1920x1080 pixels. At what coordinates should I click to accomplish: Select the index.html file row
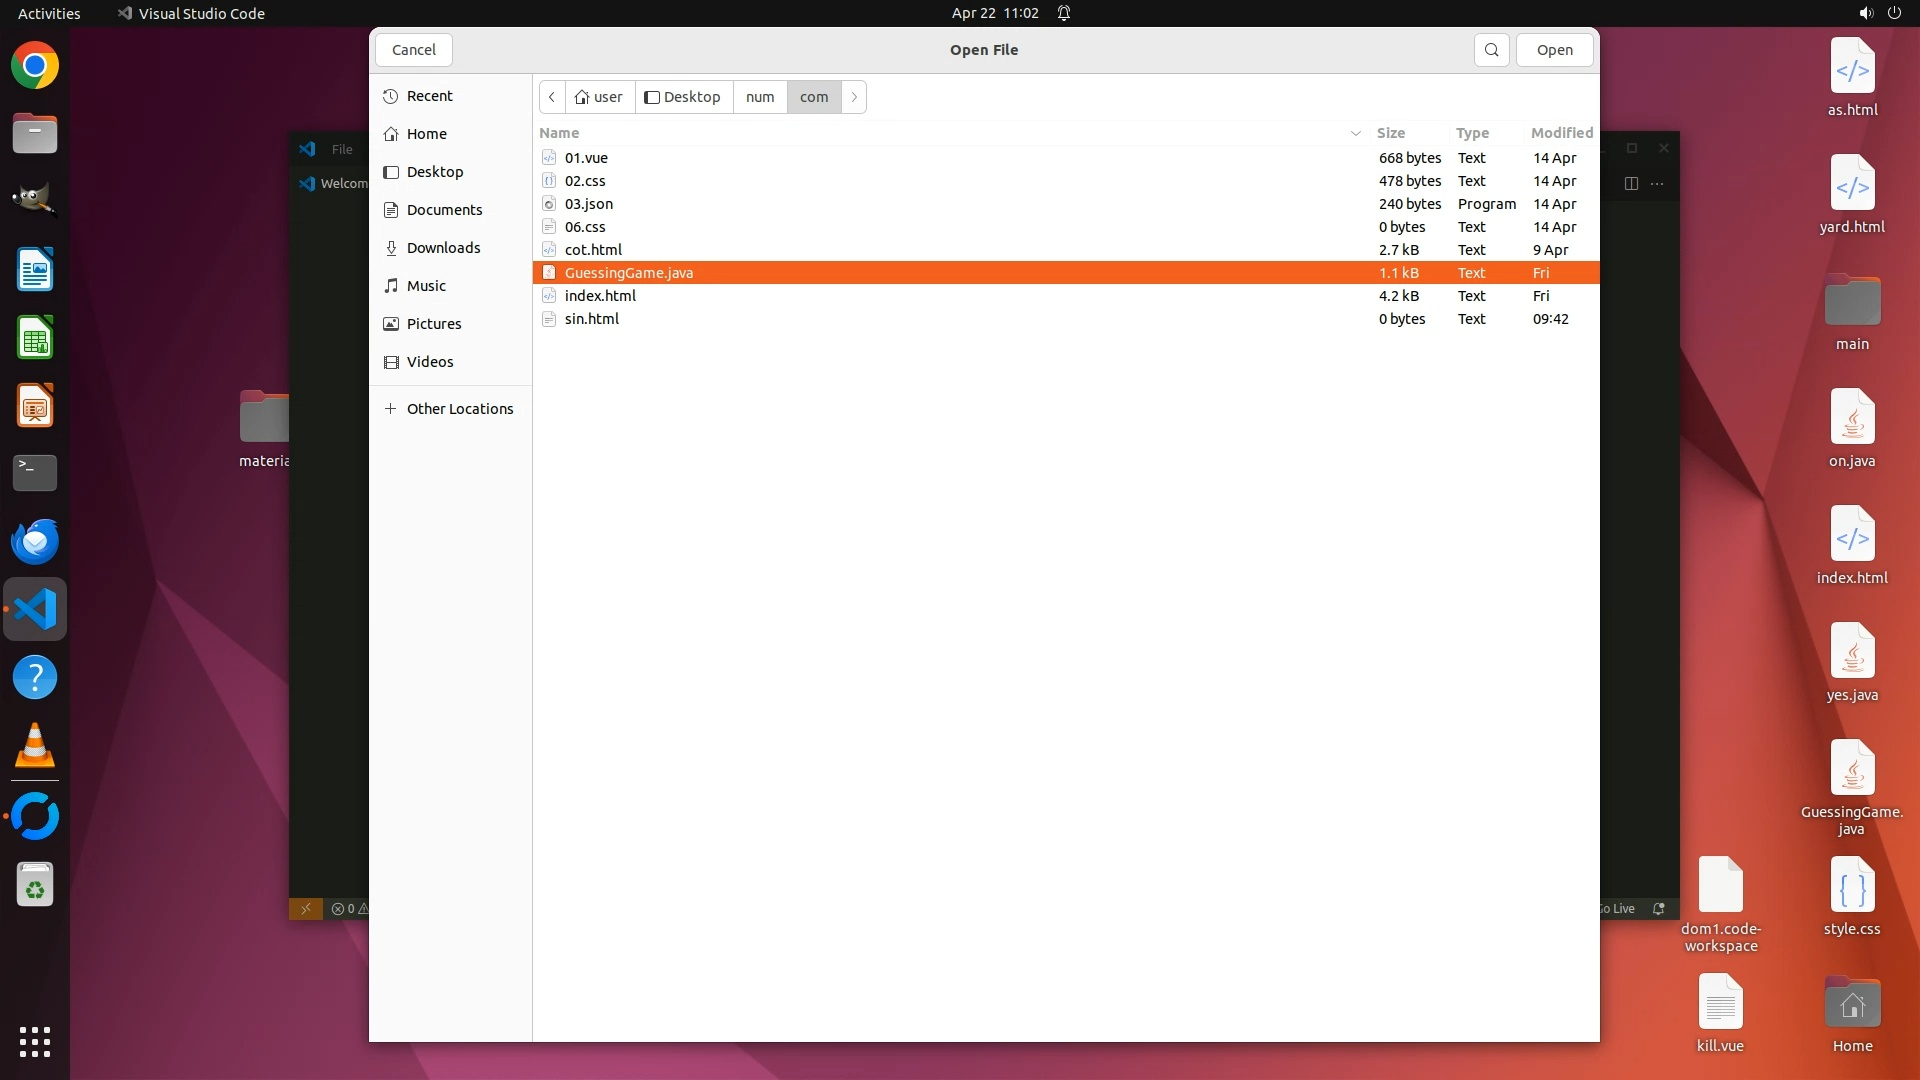(600, 296)
